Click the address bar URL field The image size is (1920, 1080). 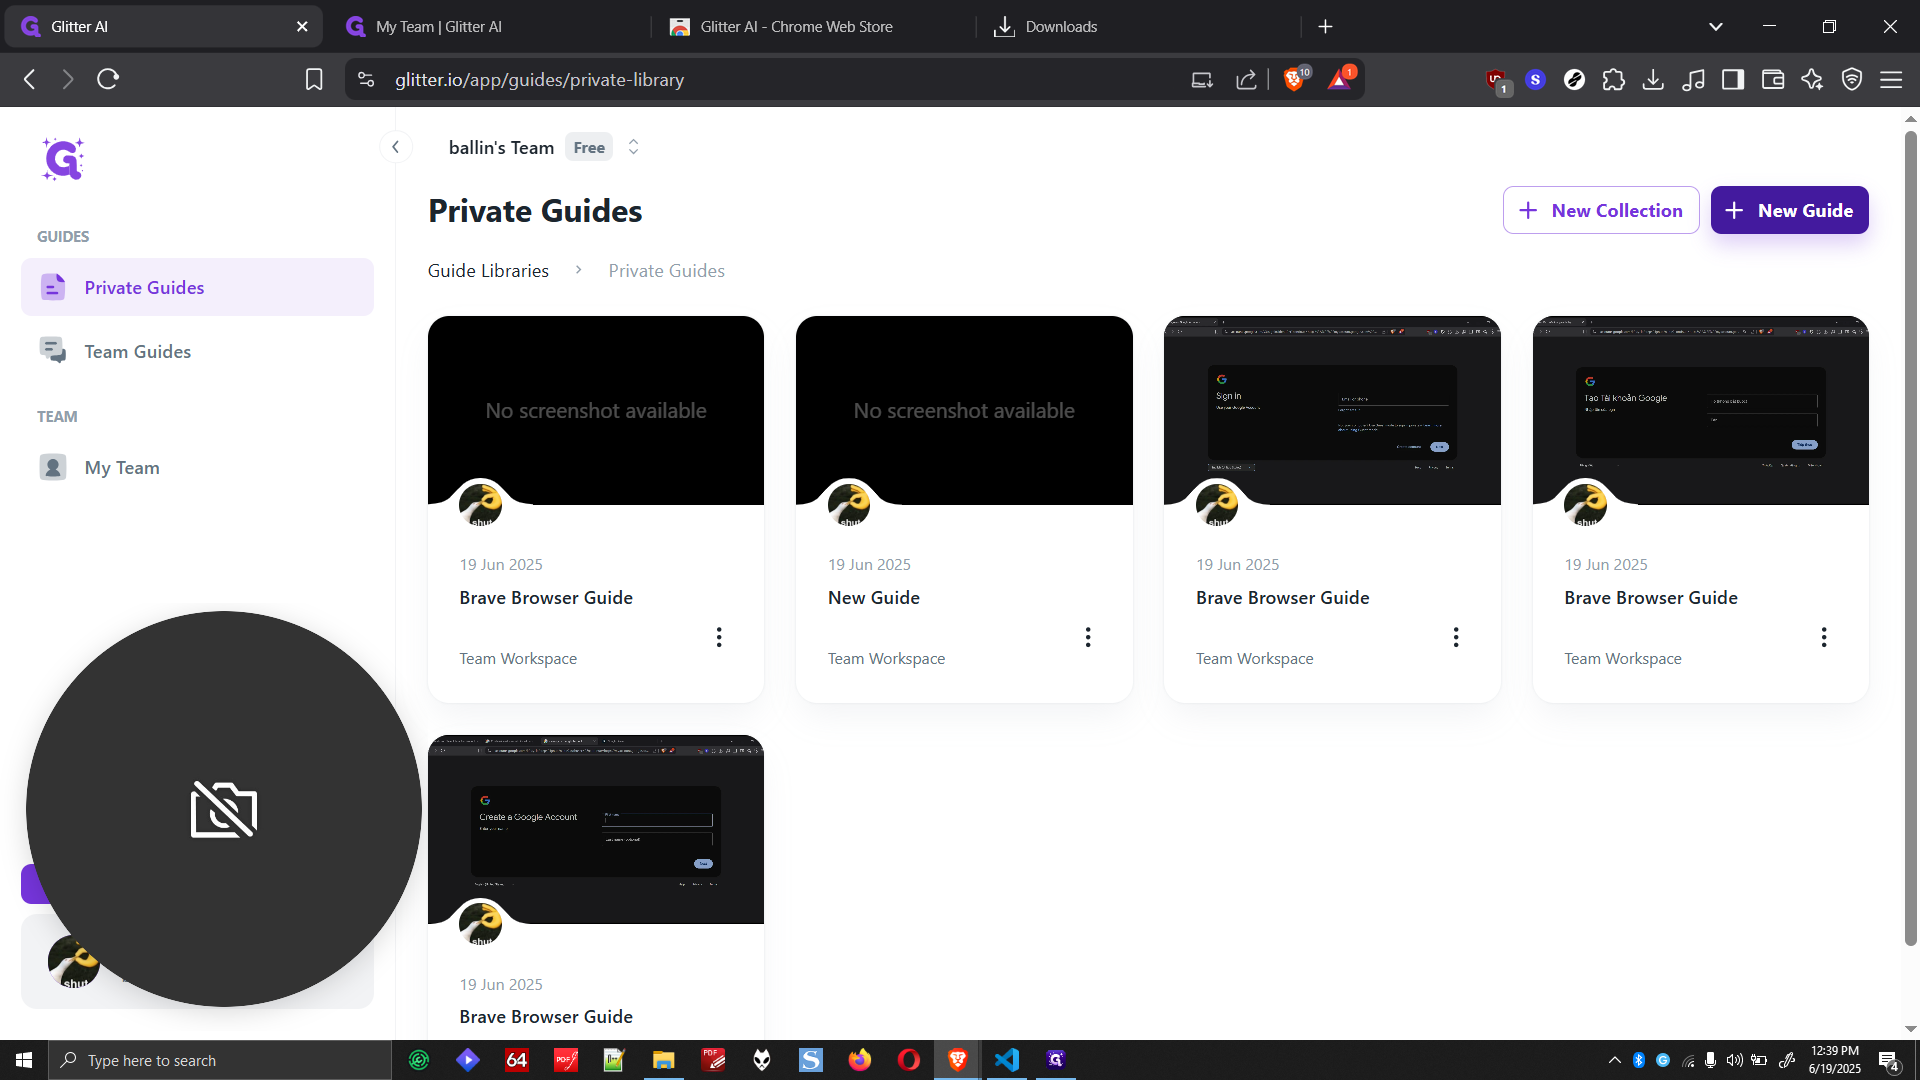(780, 79)
